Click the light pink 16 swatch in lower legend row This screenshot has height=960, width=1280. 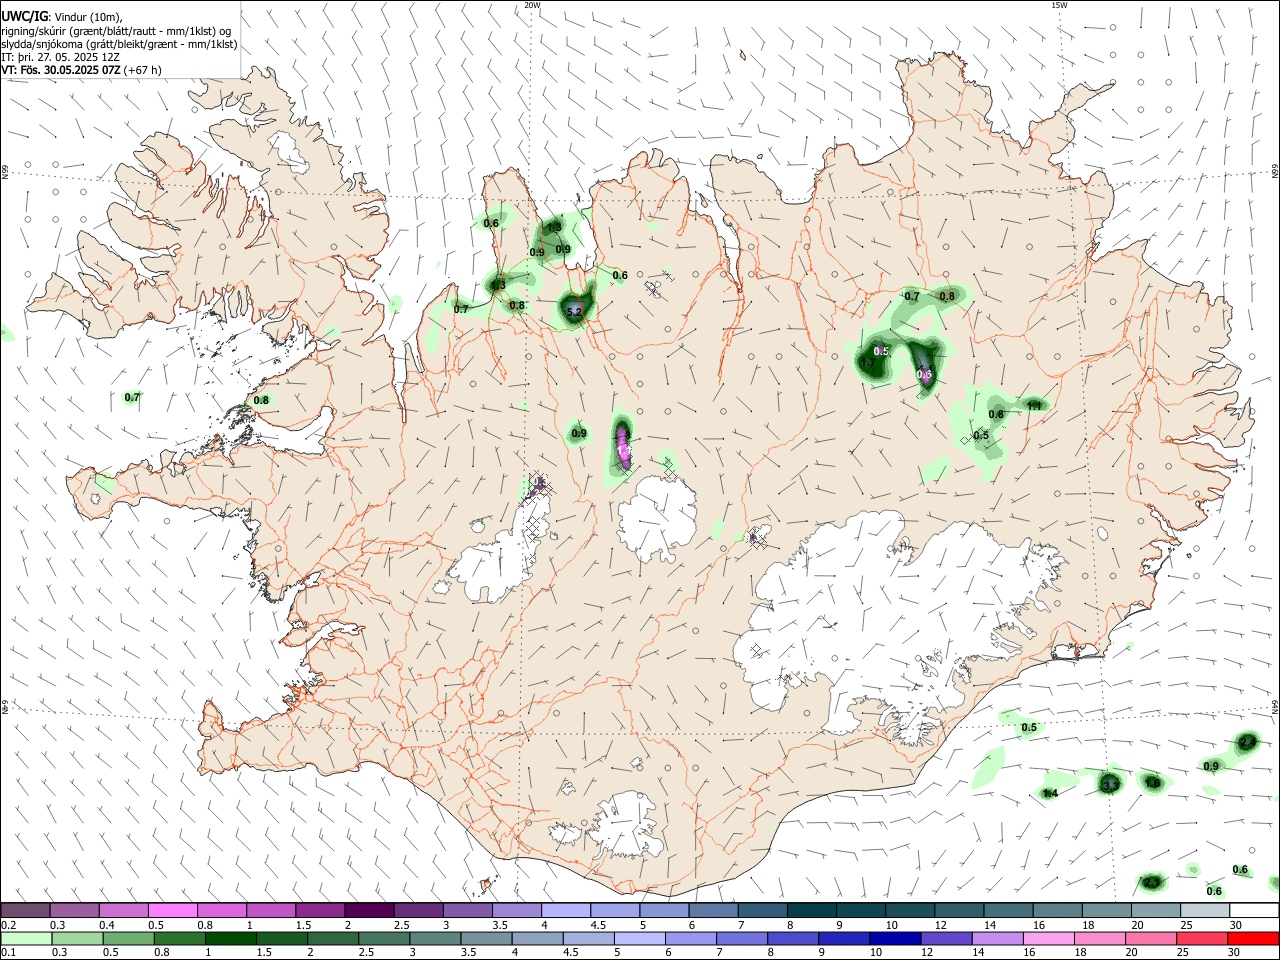coord(1049,939)
